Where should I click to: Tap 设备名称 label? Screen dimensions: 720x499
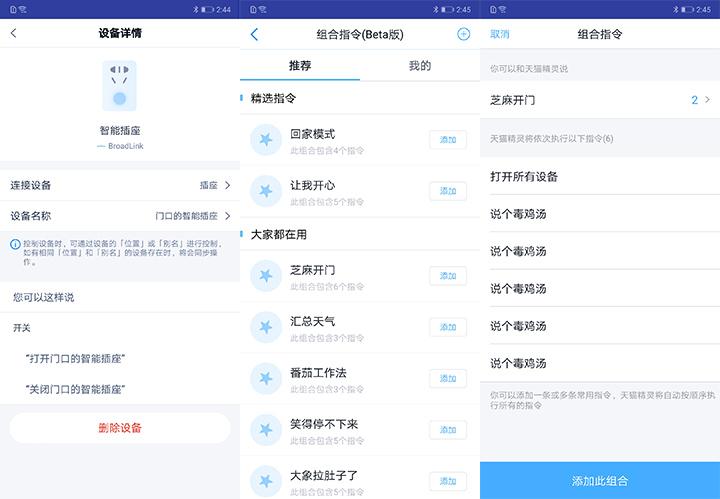coord(31,216)
